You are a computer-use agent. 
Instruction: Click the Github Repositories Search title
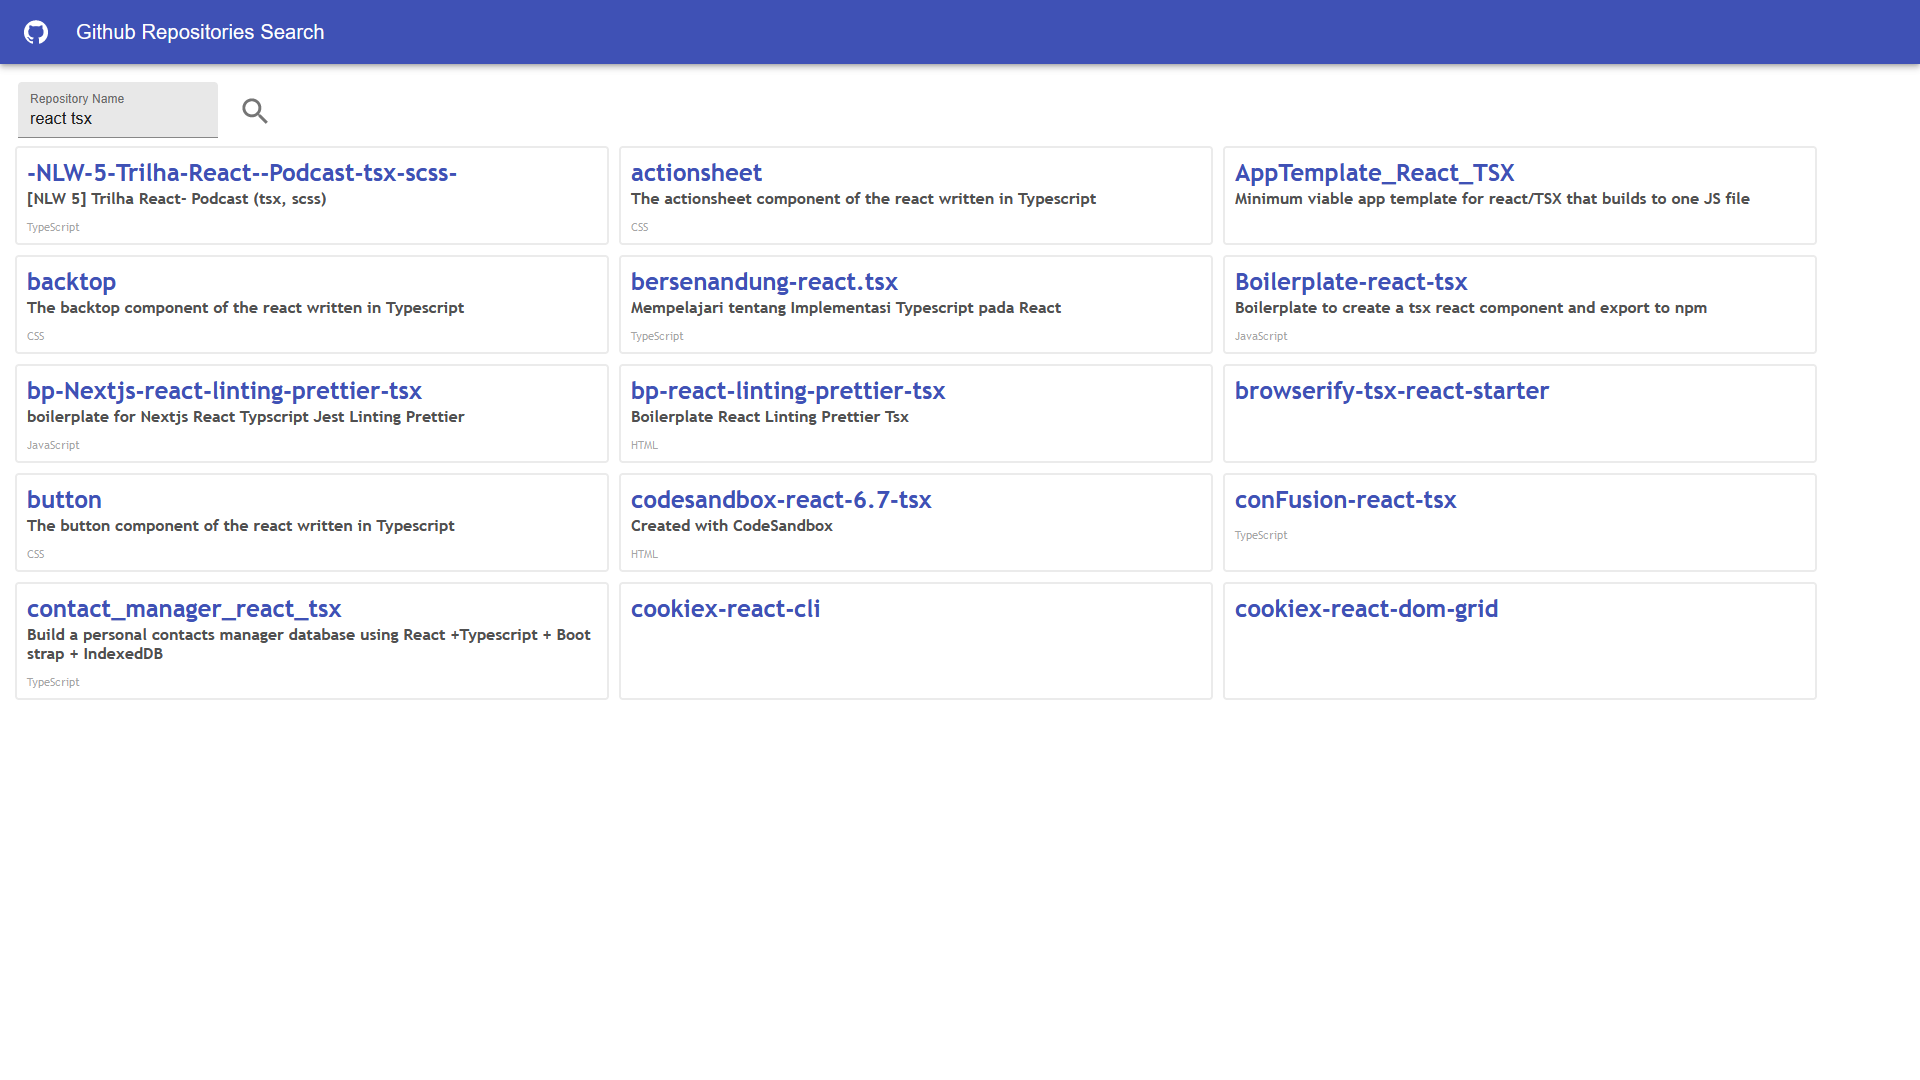pyautogui.click(x=200, y=32)
